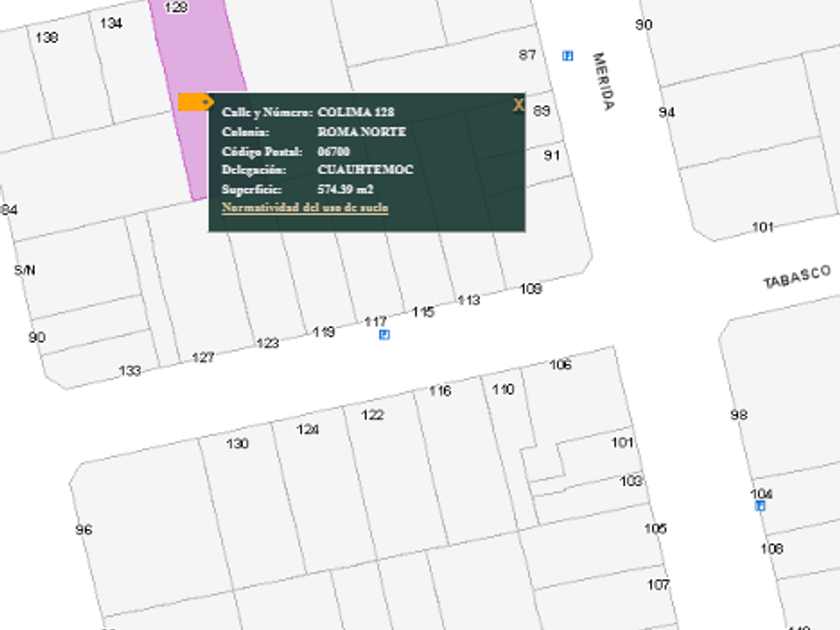Open the Normatividad del uso de suelo link

304,208
